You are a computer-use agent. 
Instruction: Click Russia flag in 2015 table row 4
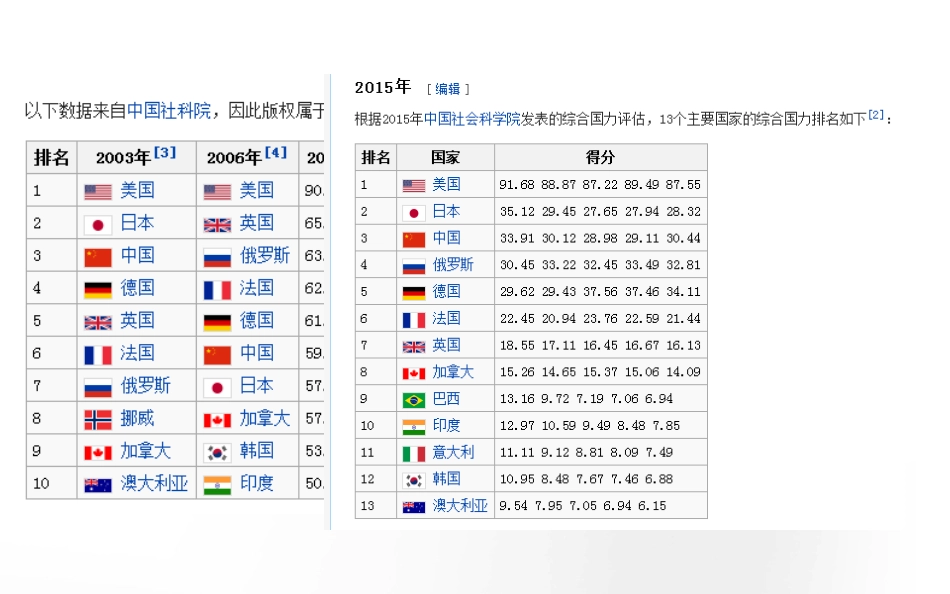tap(414, 266)
